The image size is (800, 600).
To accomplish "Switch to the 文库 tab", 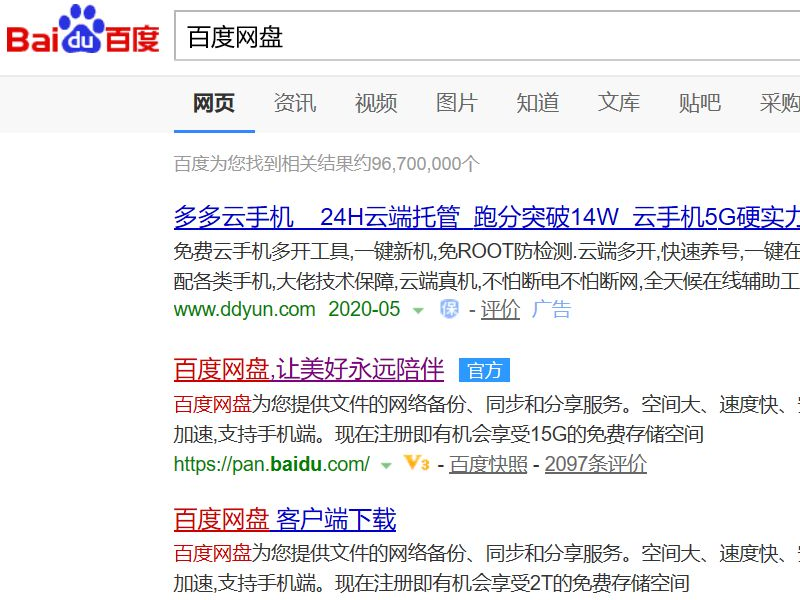I will click(x=618, y=103).
